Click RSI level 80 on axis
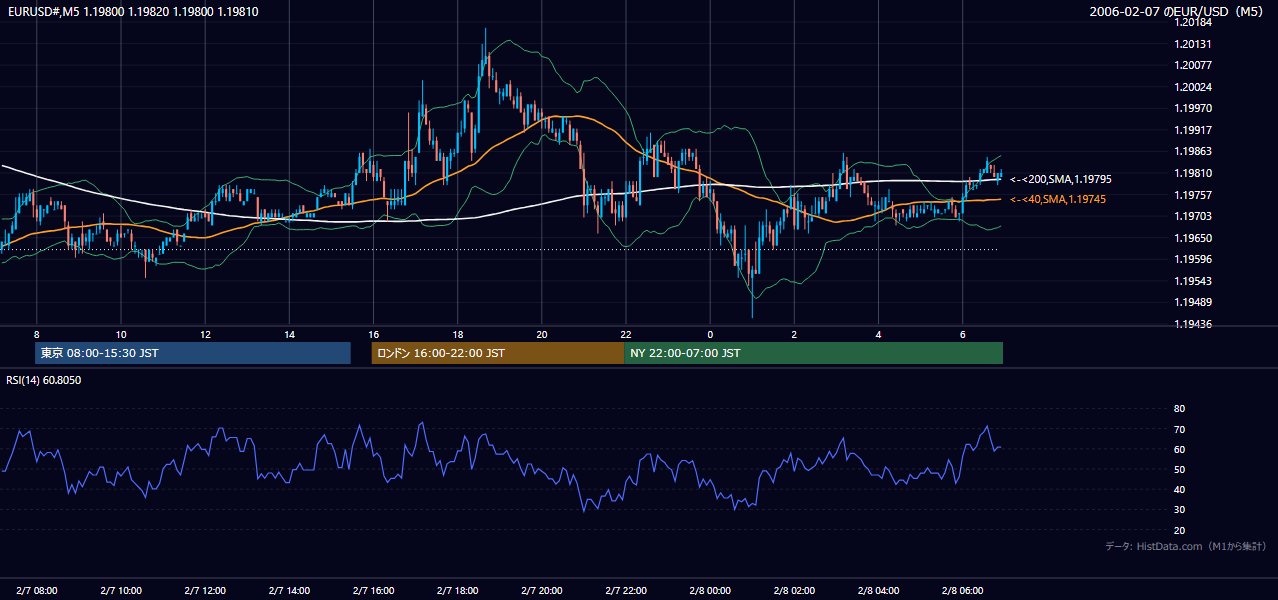The width and height of the screenshot is (1278, 600). (x=1179, y=409)
